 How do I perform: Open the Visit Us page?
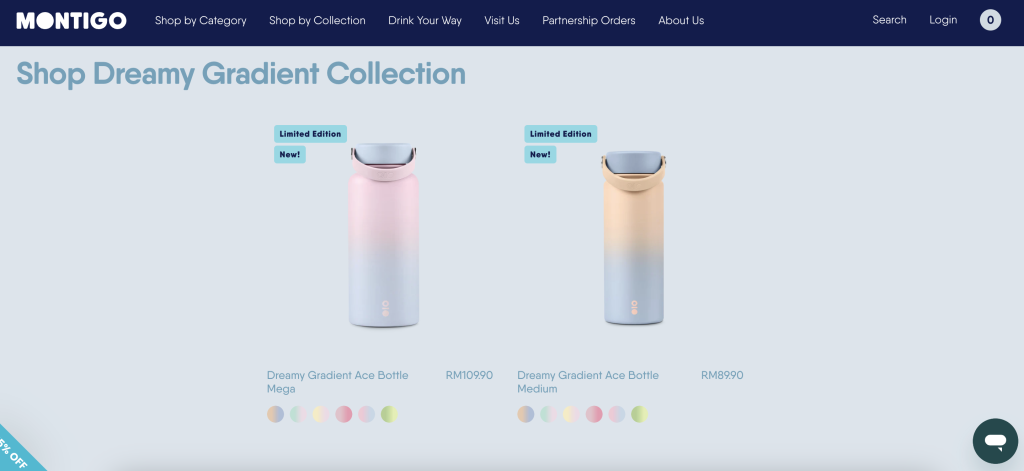click(x=502, y=20)
